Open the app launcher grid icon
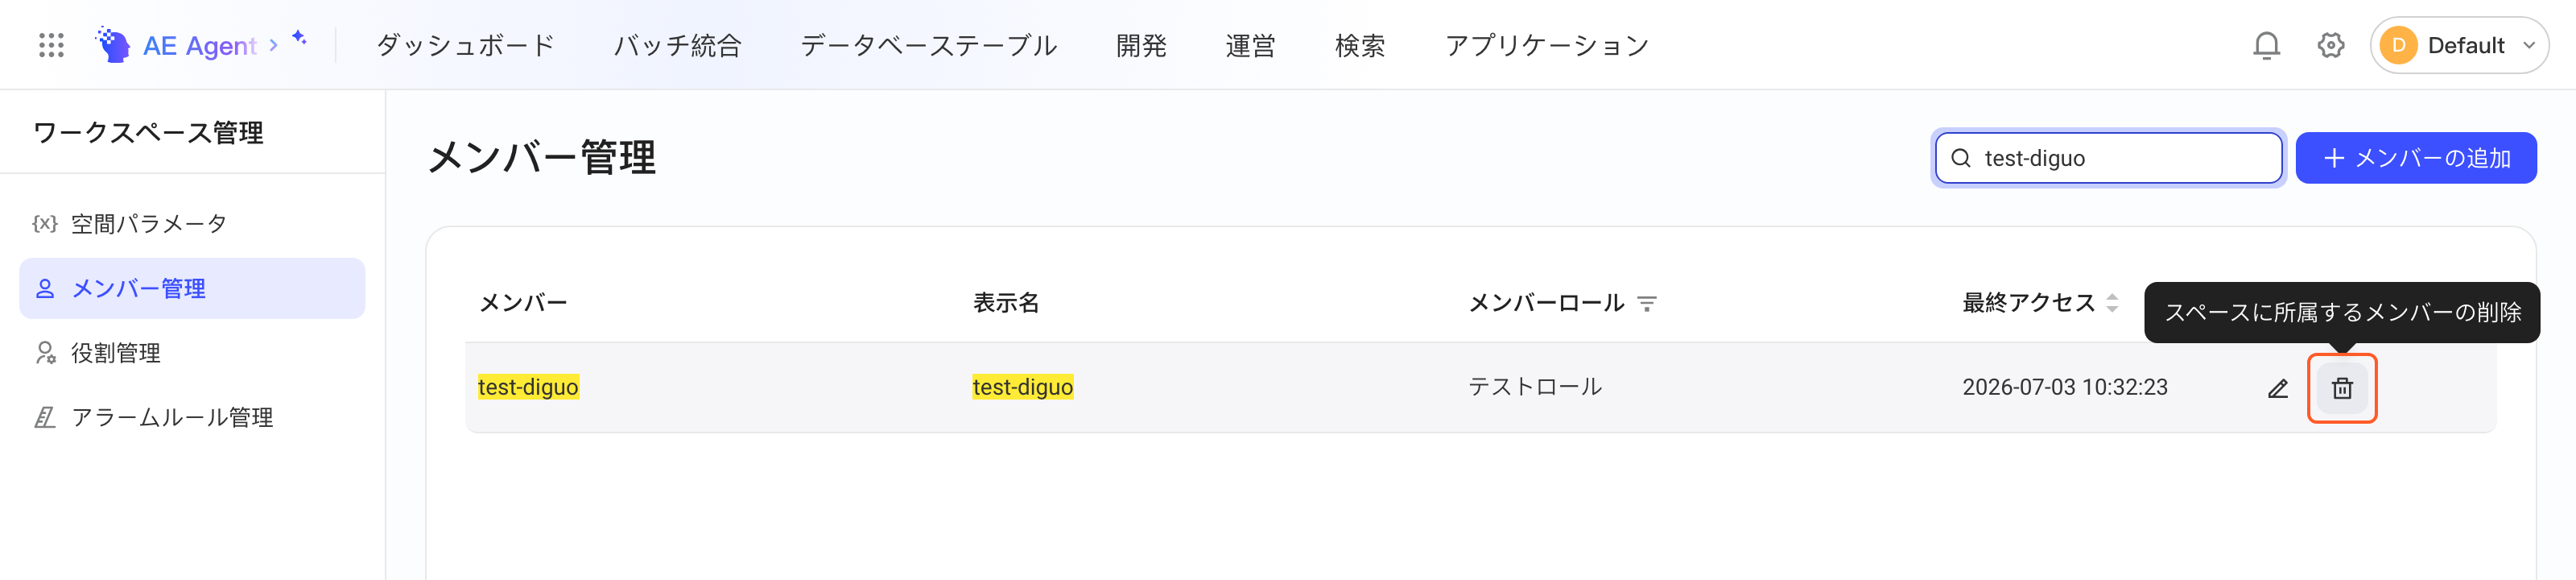2576x580 pixels. (51, 45)
